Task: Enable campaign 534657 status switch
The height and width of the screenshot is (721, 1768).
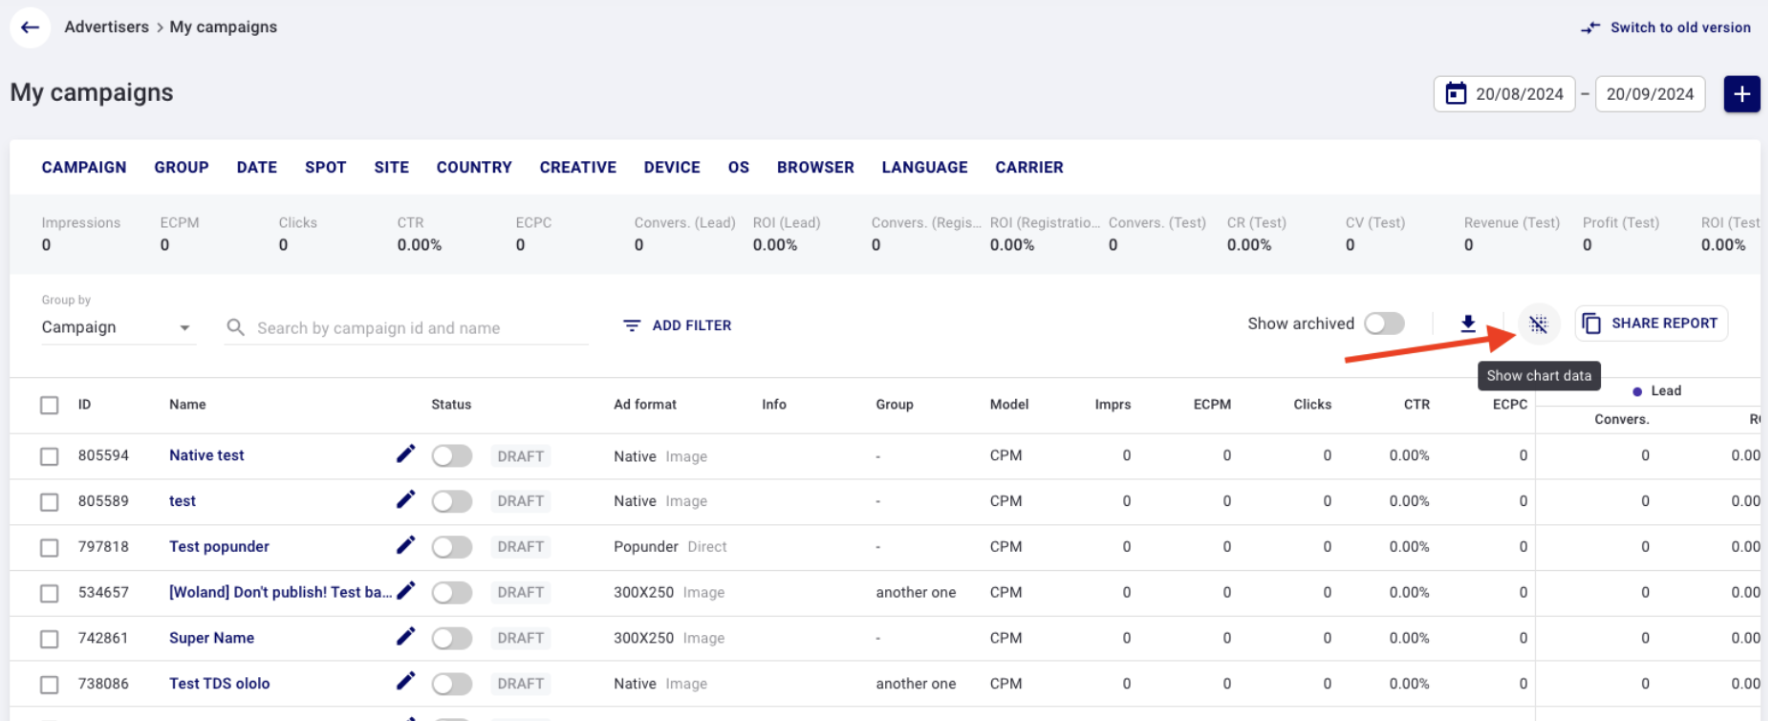Action: coord(452,592)
